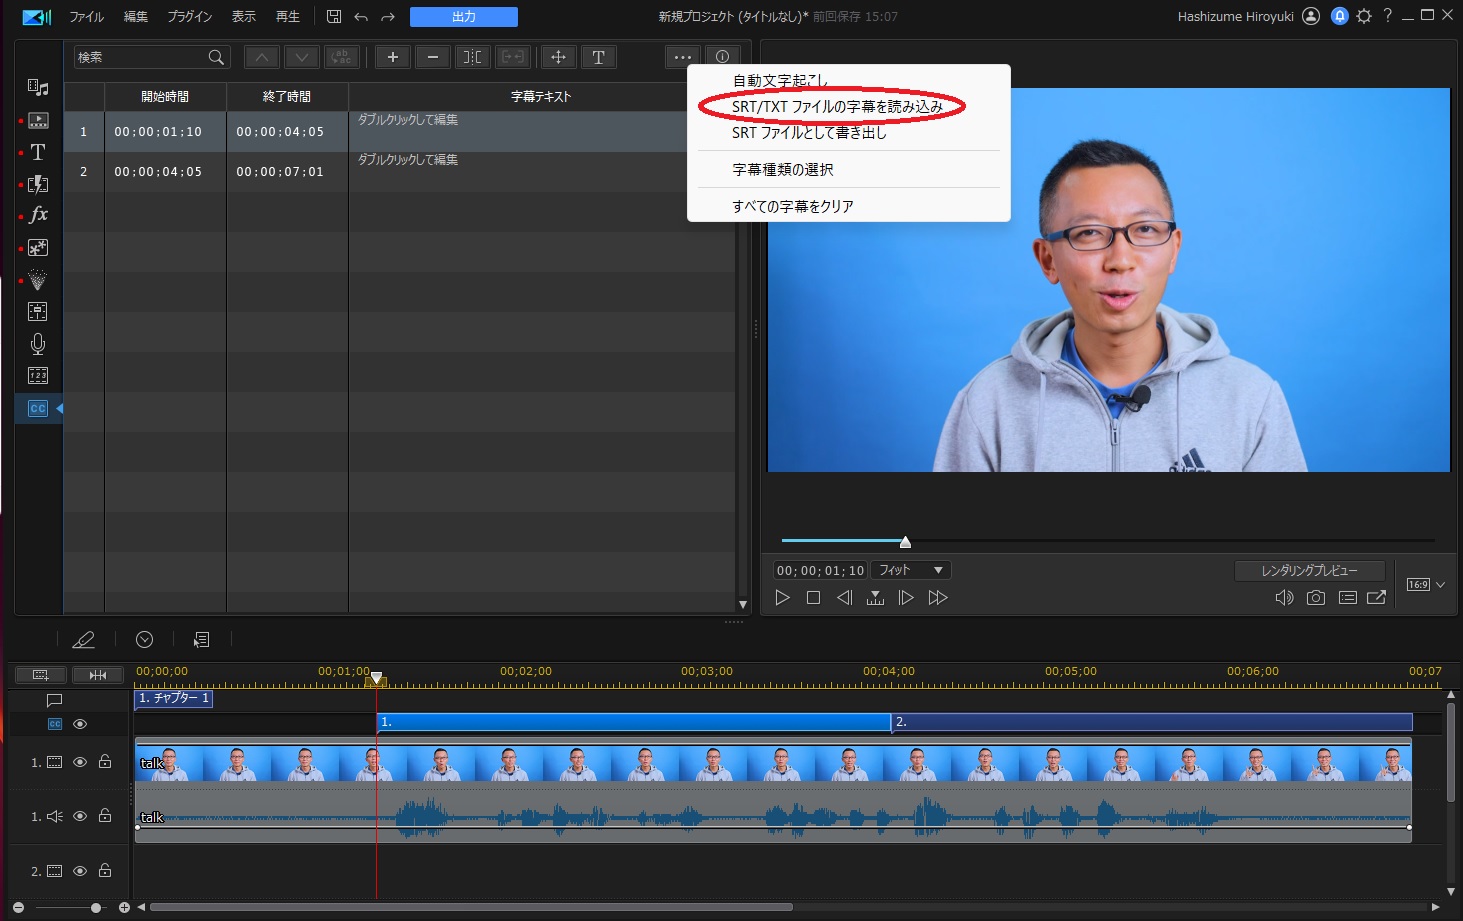This screenshot has height=921, width=1463.
Task: Open the Voice-Over microphone room
Action: pos(38,344)
